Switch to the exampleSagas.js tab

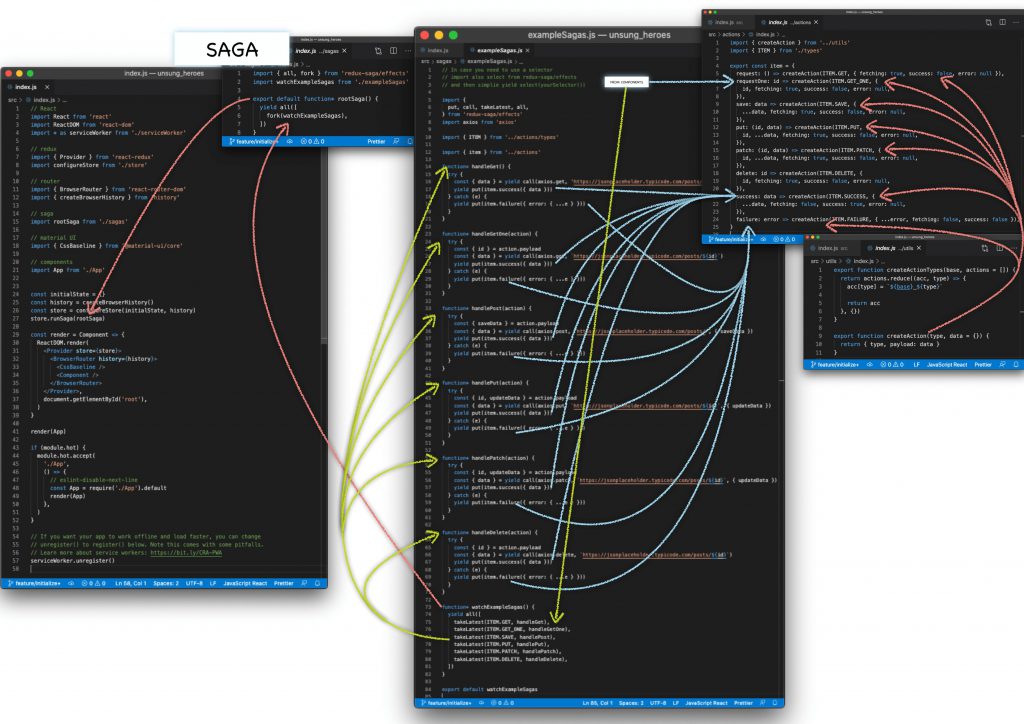(499, 48)
